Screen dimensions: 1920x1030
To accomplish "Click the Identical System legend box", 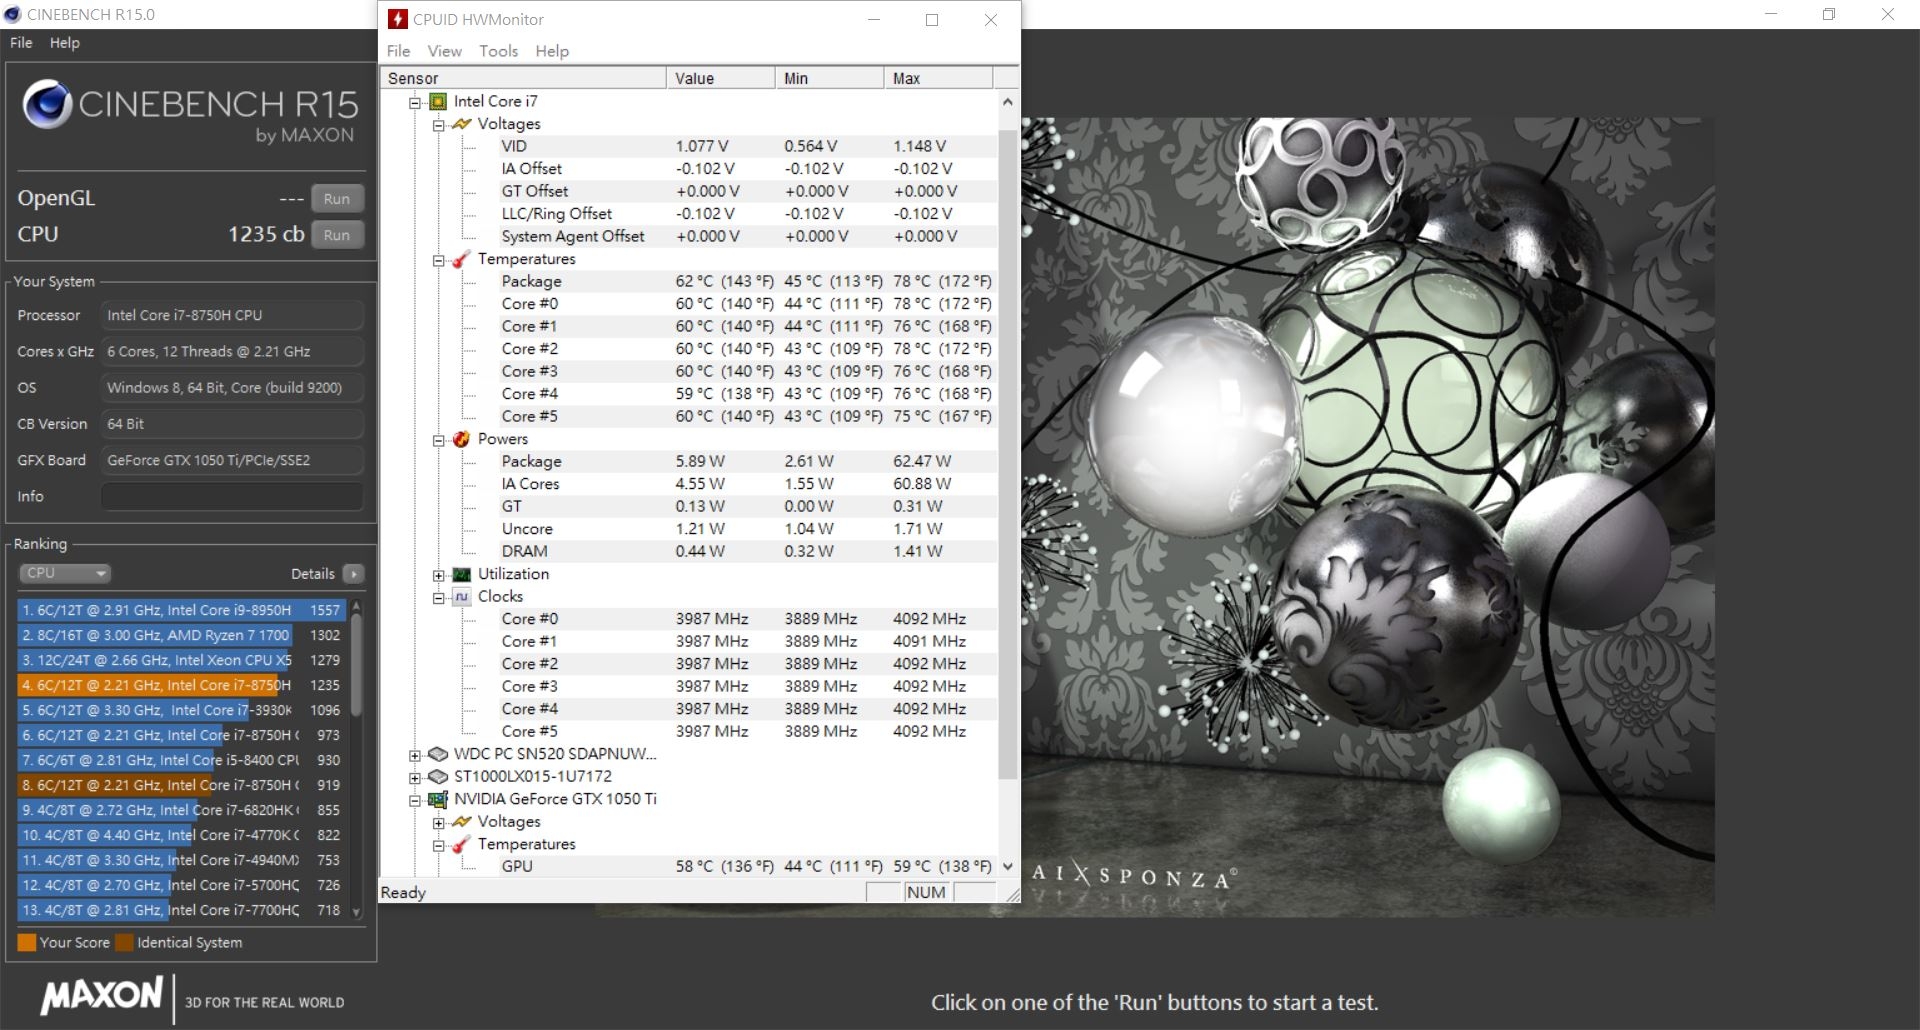I will pyautogui.click(x=124, y=942).
